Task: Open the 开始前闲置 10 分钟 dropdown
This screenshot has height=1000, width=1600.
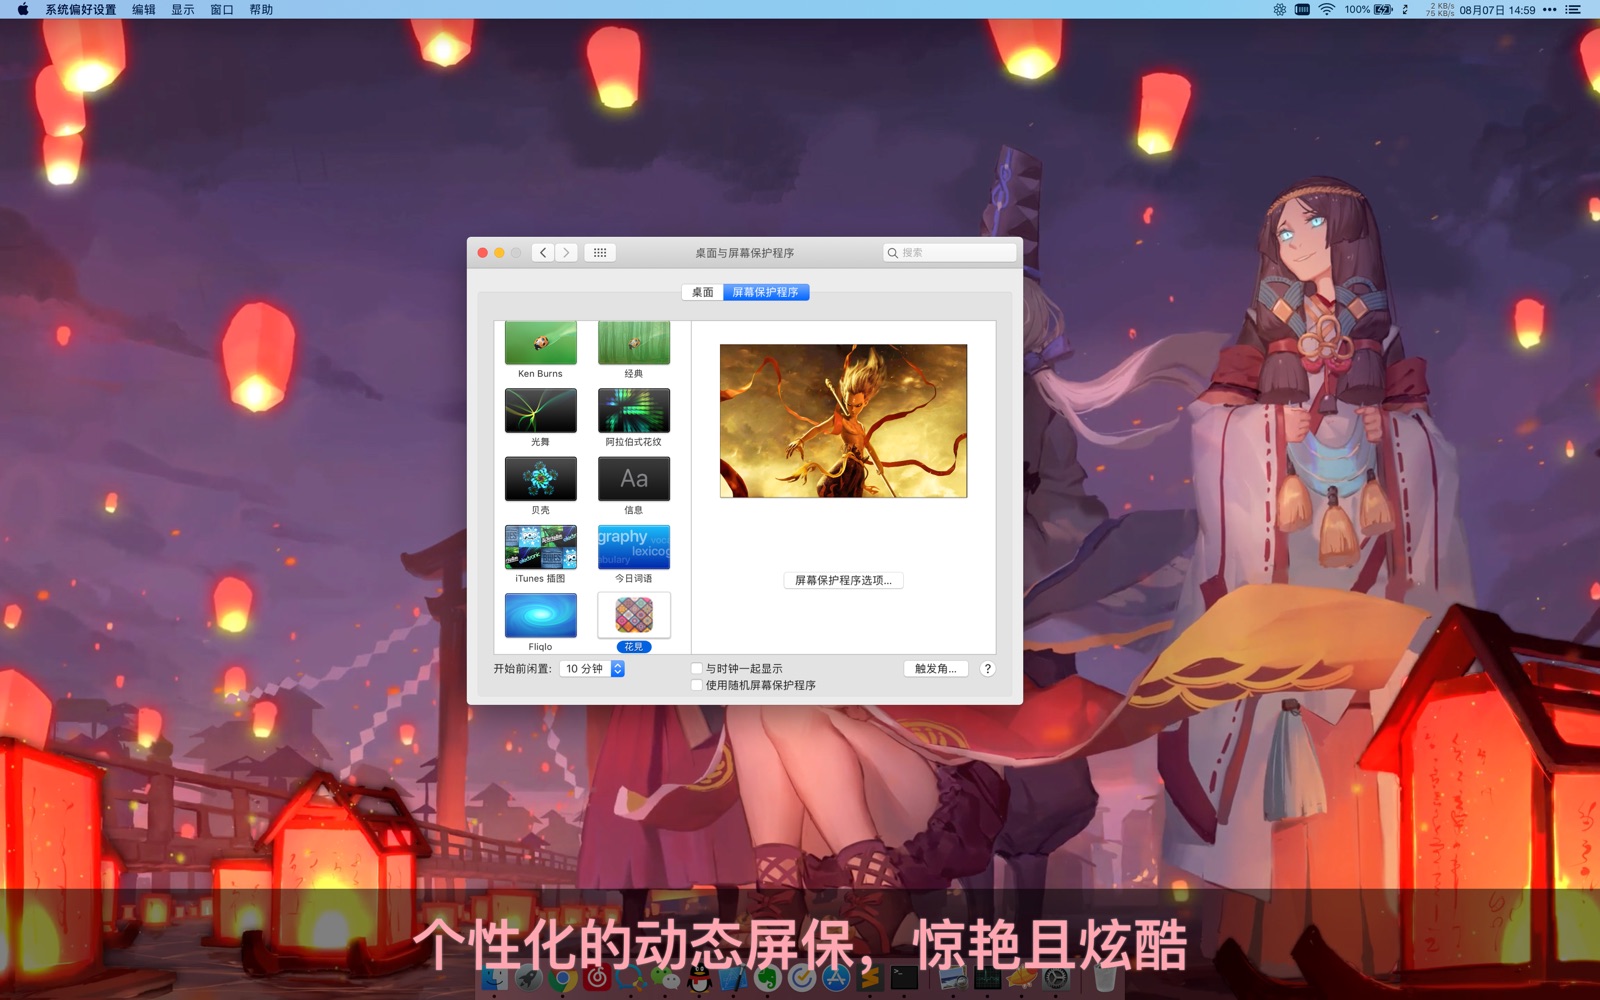Action: tap(592, 669)
